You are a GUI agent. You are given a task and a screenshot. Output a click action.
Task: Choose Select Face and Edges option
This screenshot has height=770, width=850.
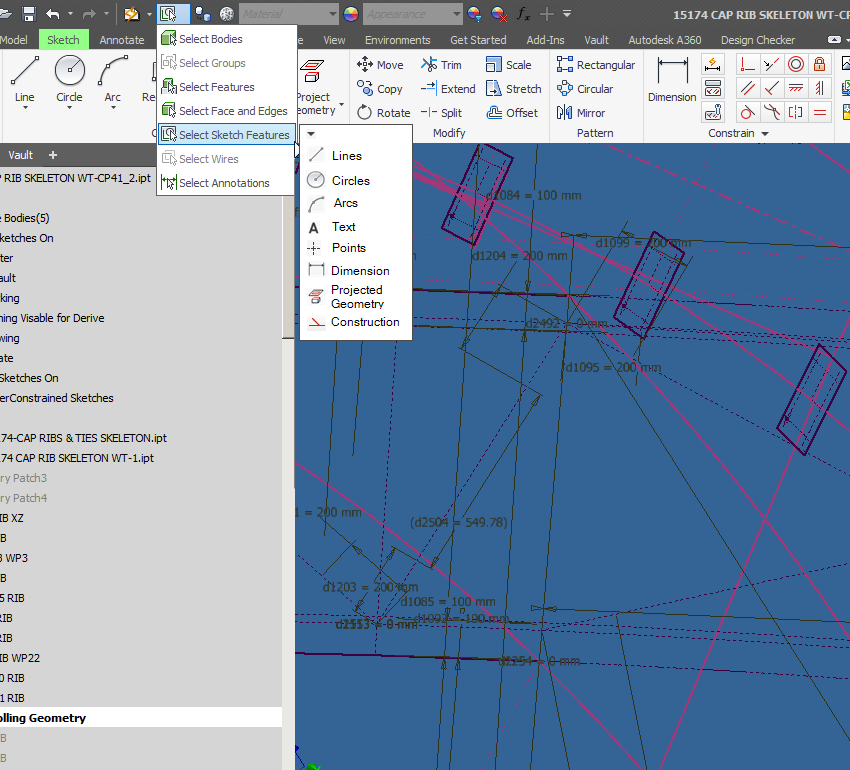pos(232,111)
